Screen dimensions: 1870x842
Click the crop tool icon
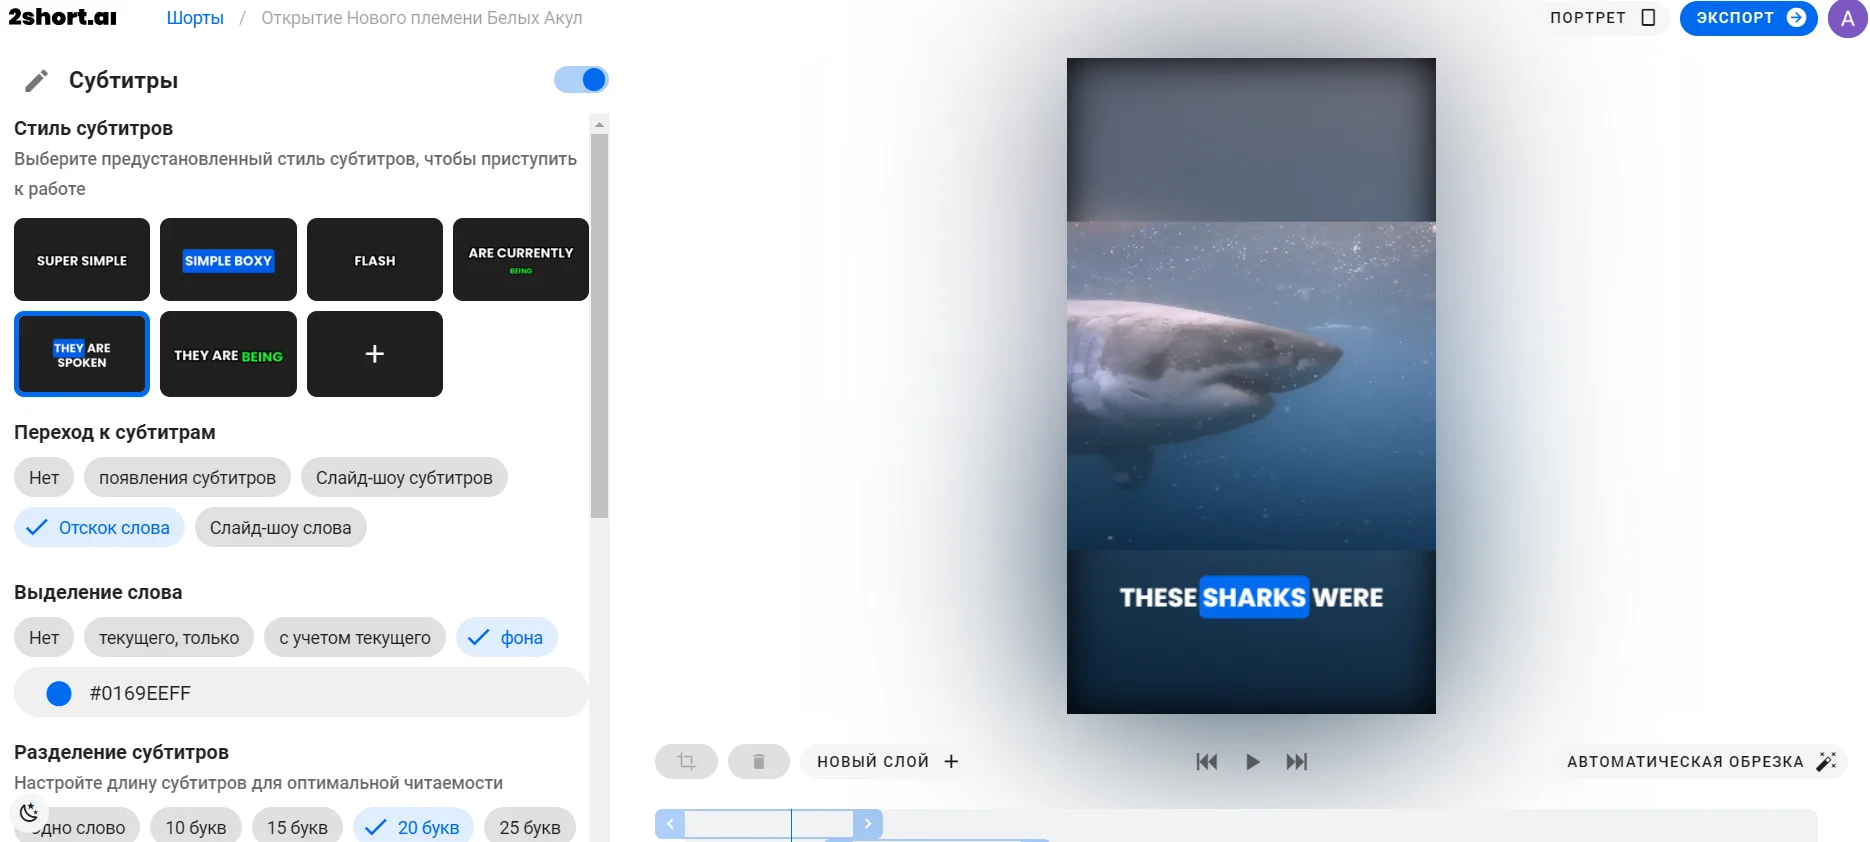pyautogui.click(x=686, y=762)
